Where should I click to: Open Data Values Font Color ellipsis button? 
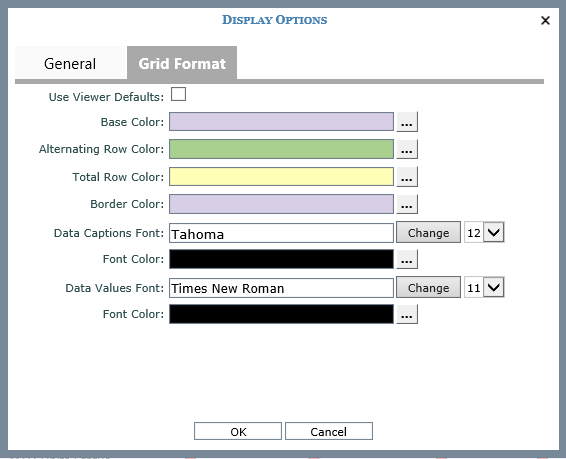coord(407,314)
